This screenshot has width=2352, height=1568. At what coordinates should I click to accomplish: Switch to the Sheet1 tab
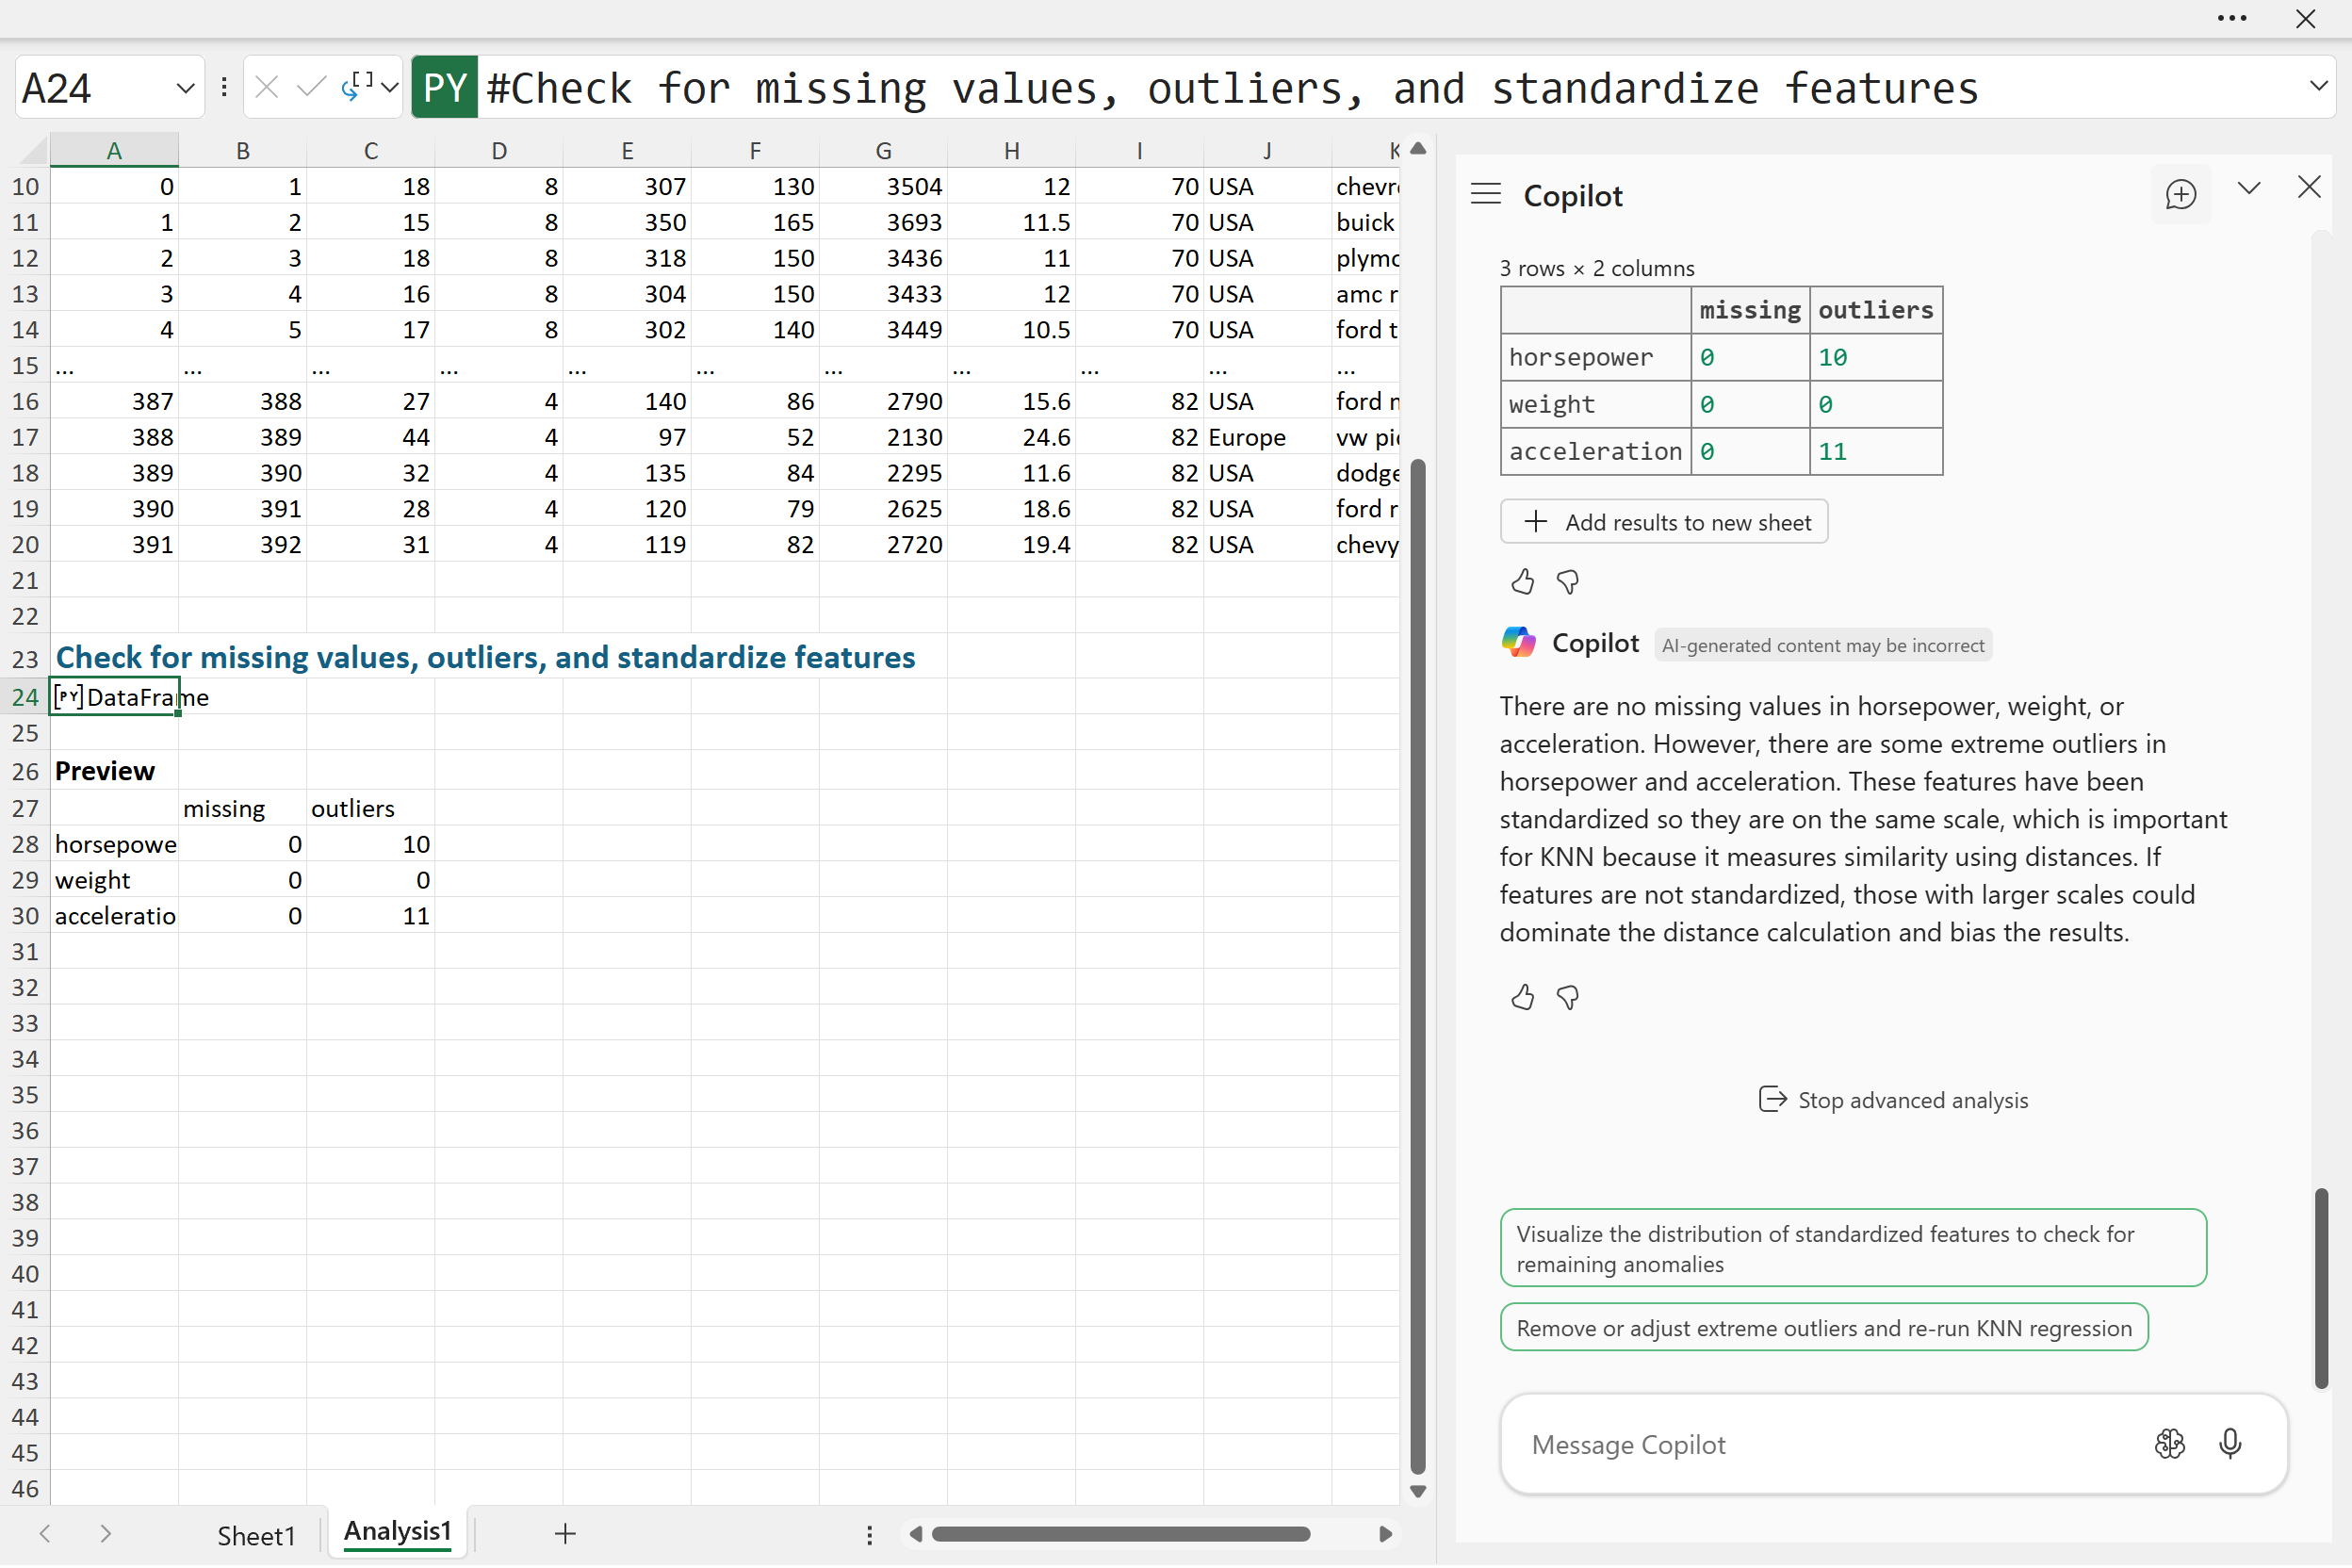tap(256, 1535)
